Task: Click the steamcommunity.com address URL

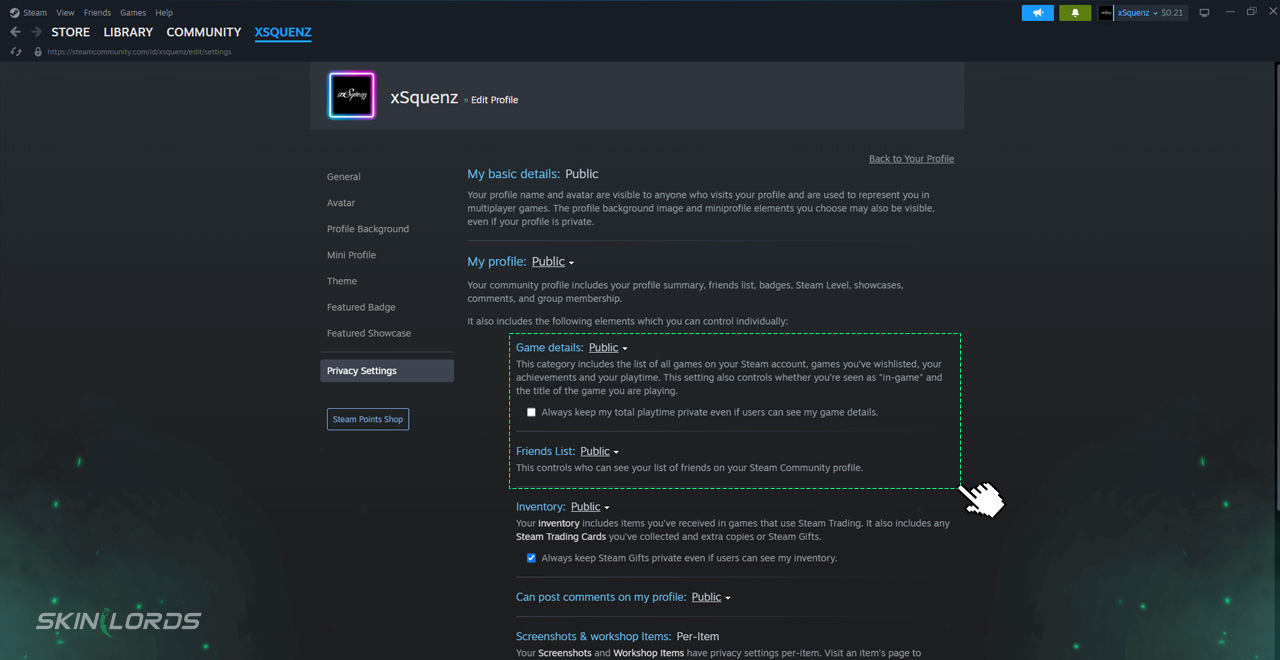Action: (x=139, y=52)
